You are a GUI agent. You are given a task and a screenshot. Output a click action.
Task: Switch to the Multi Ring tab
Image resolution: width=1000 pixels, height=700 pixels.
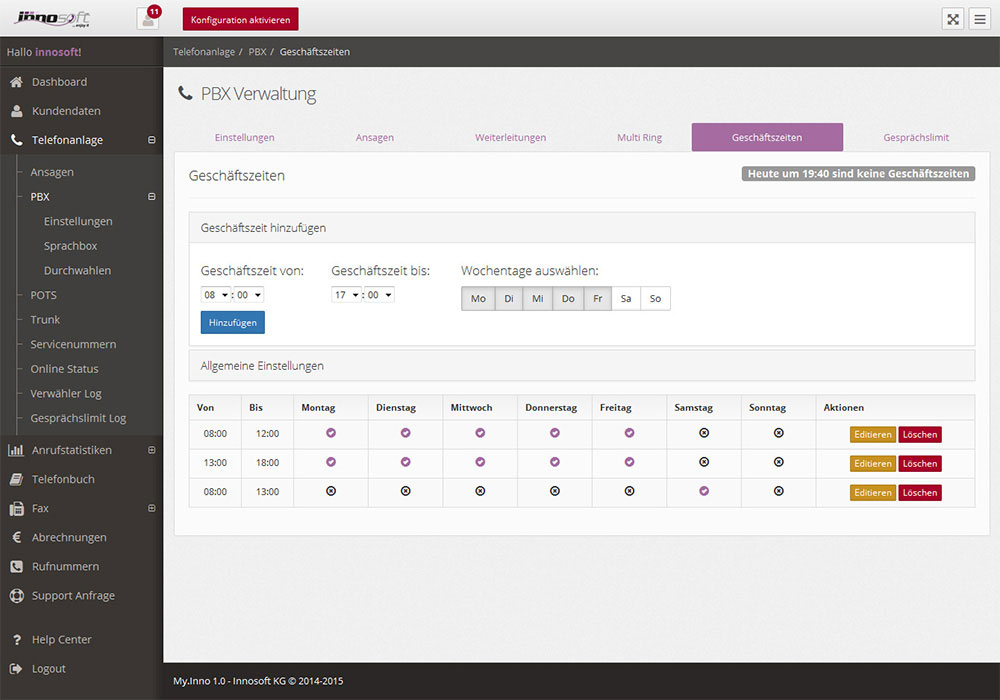coord(639,137)
